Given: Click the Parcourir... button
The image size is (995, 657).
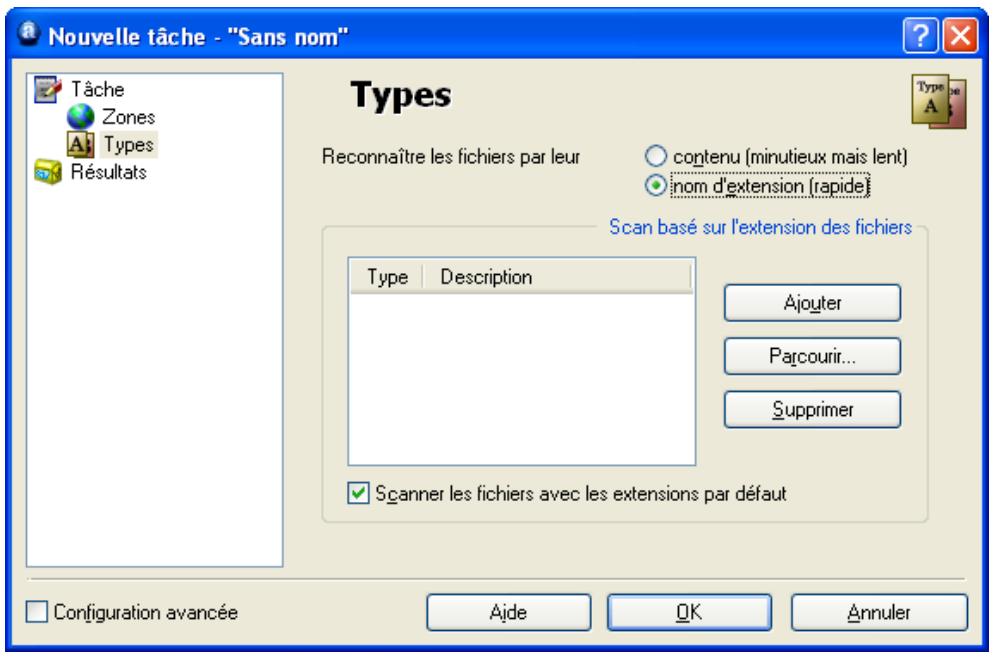Looking at the screenshot, I should (x=812, y=356).
